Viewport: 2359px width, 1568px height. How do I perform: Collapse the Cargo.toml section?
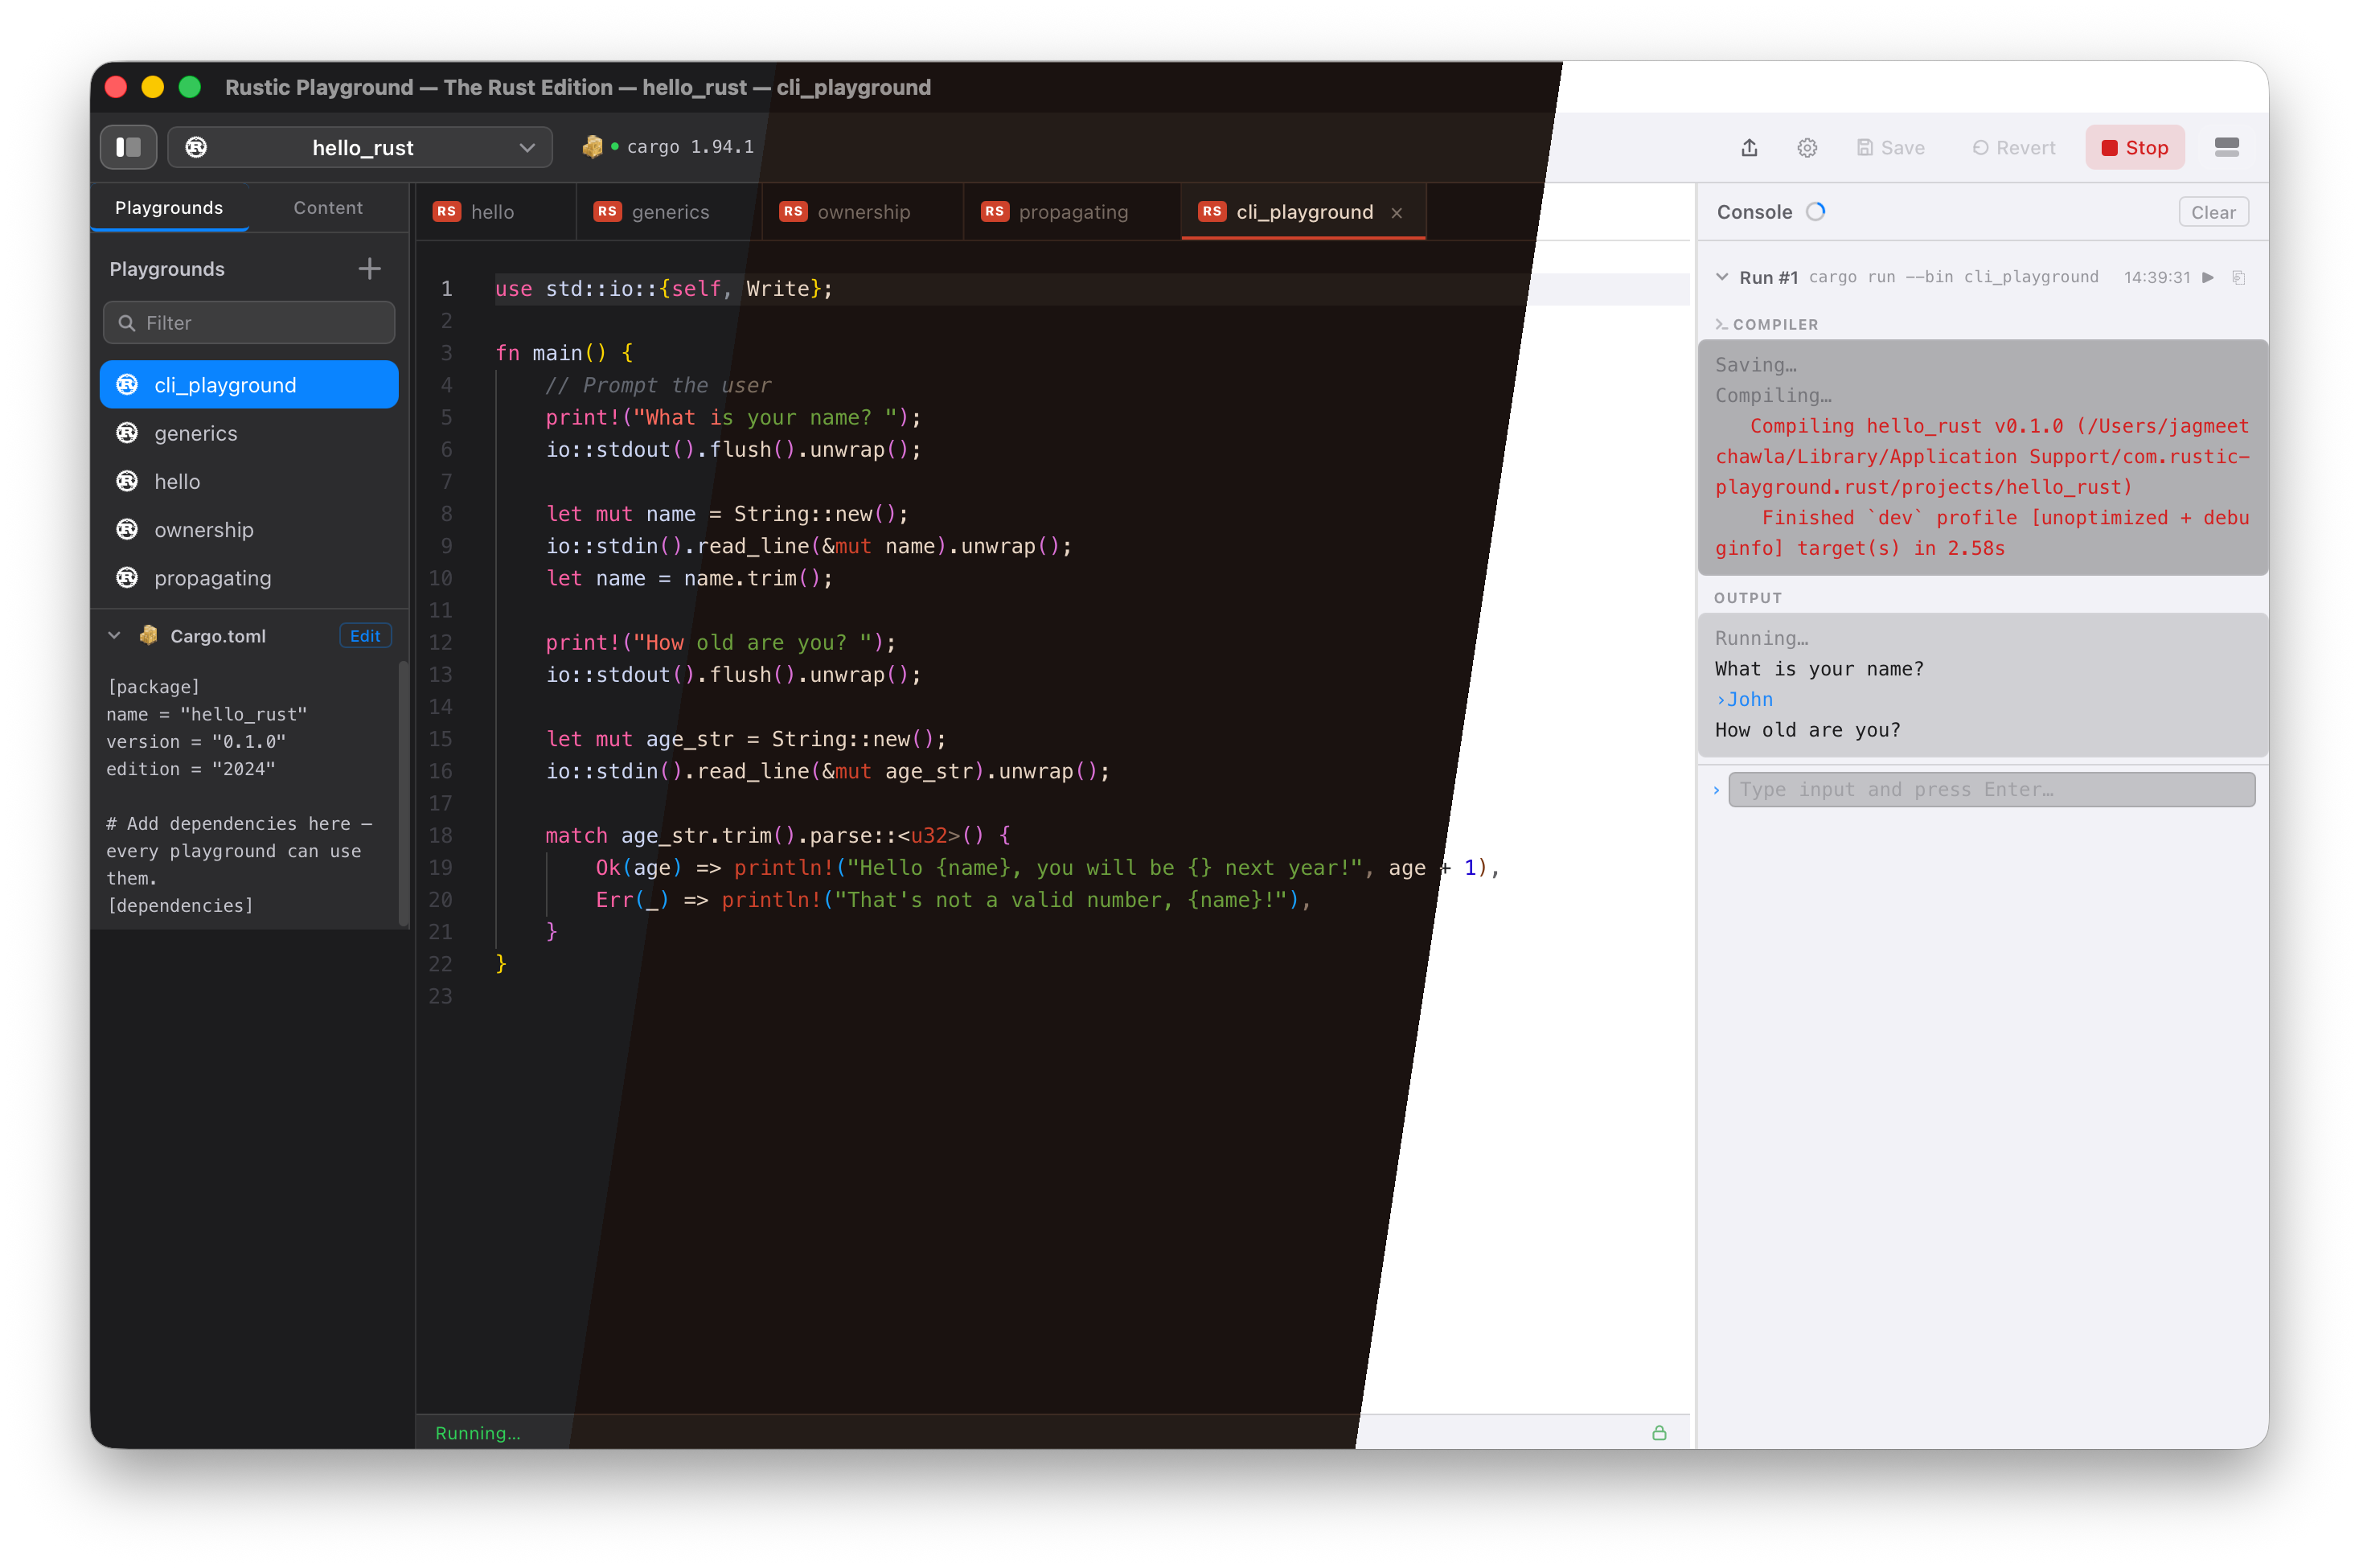tap(113, 635)
